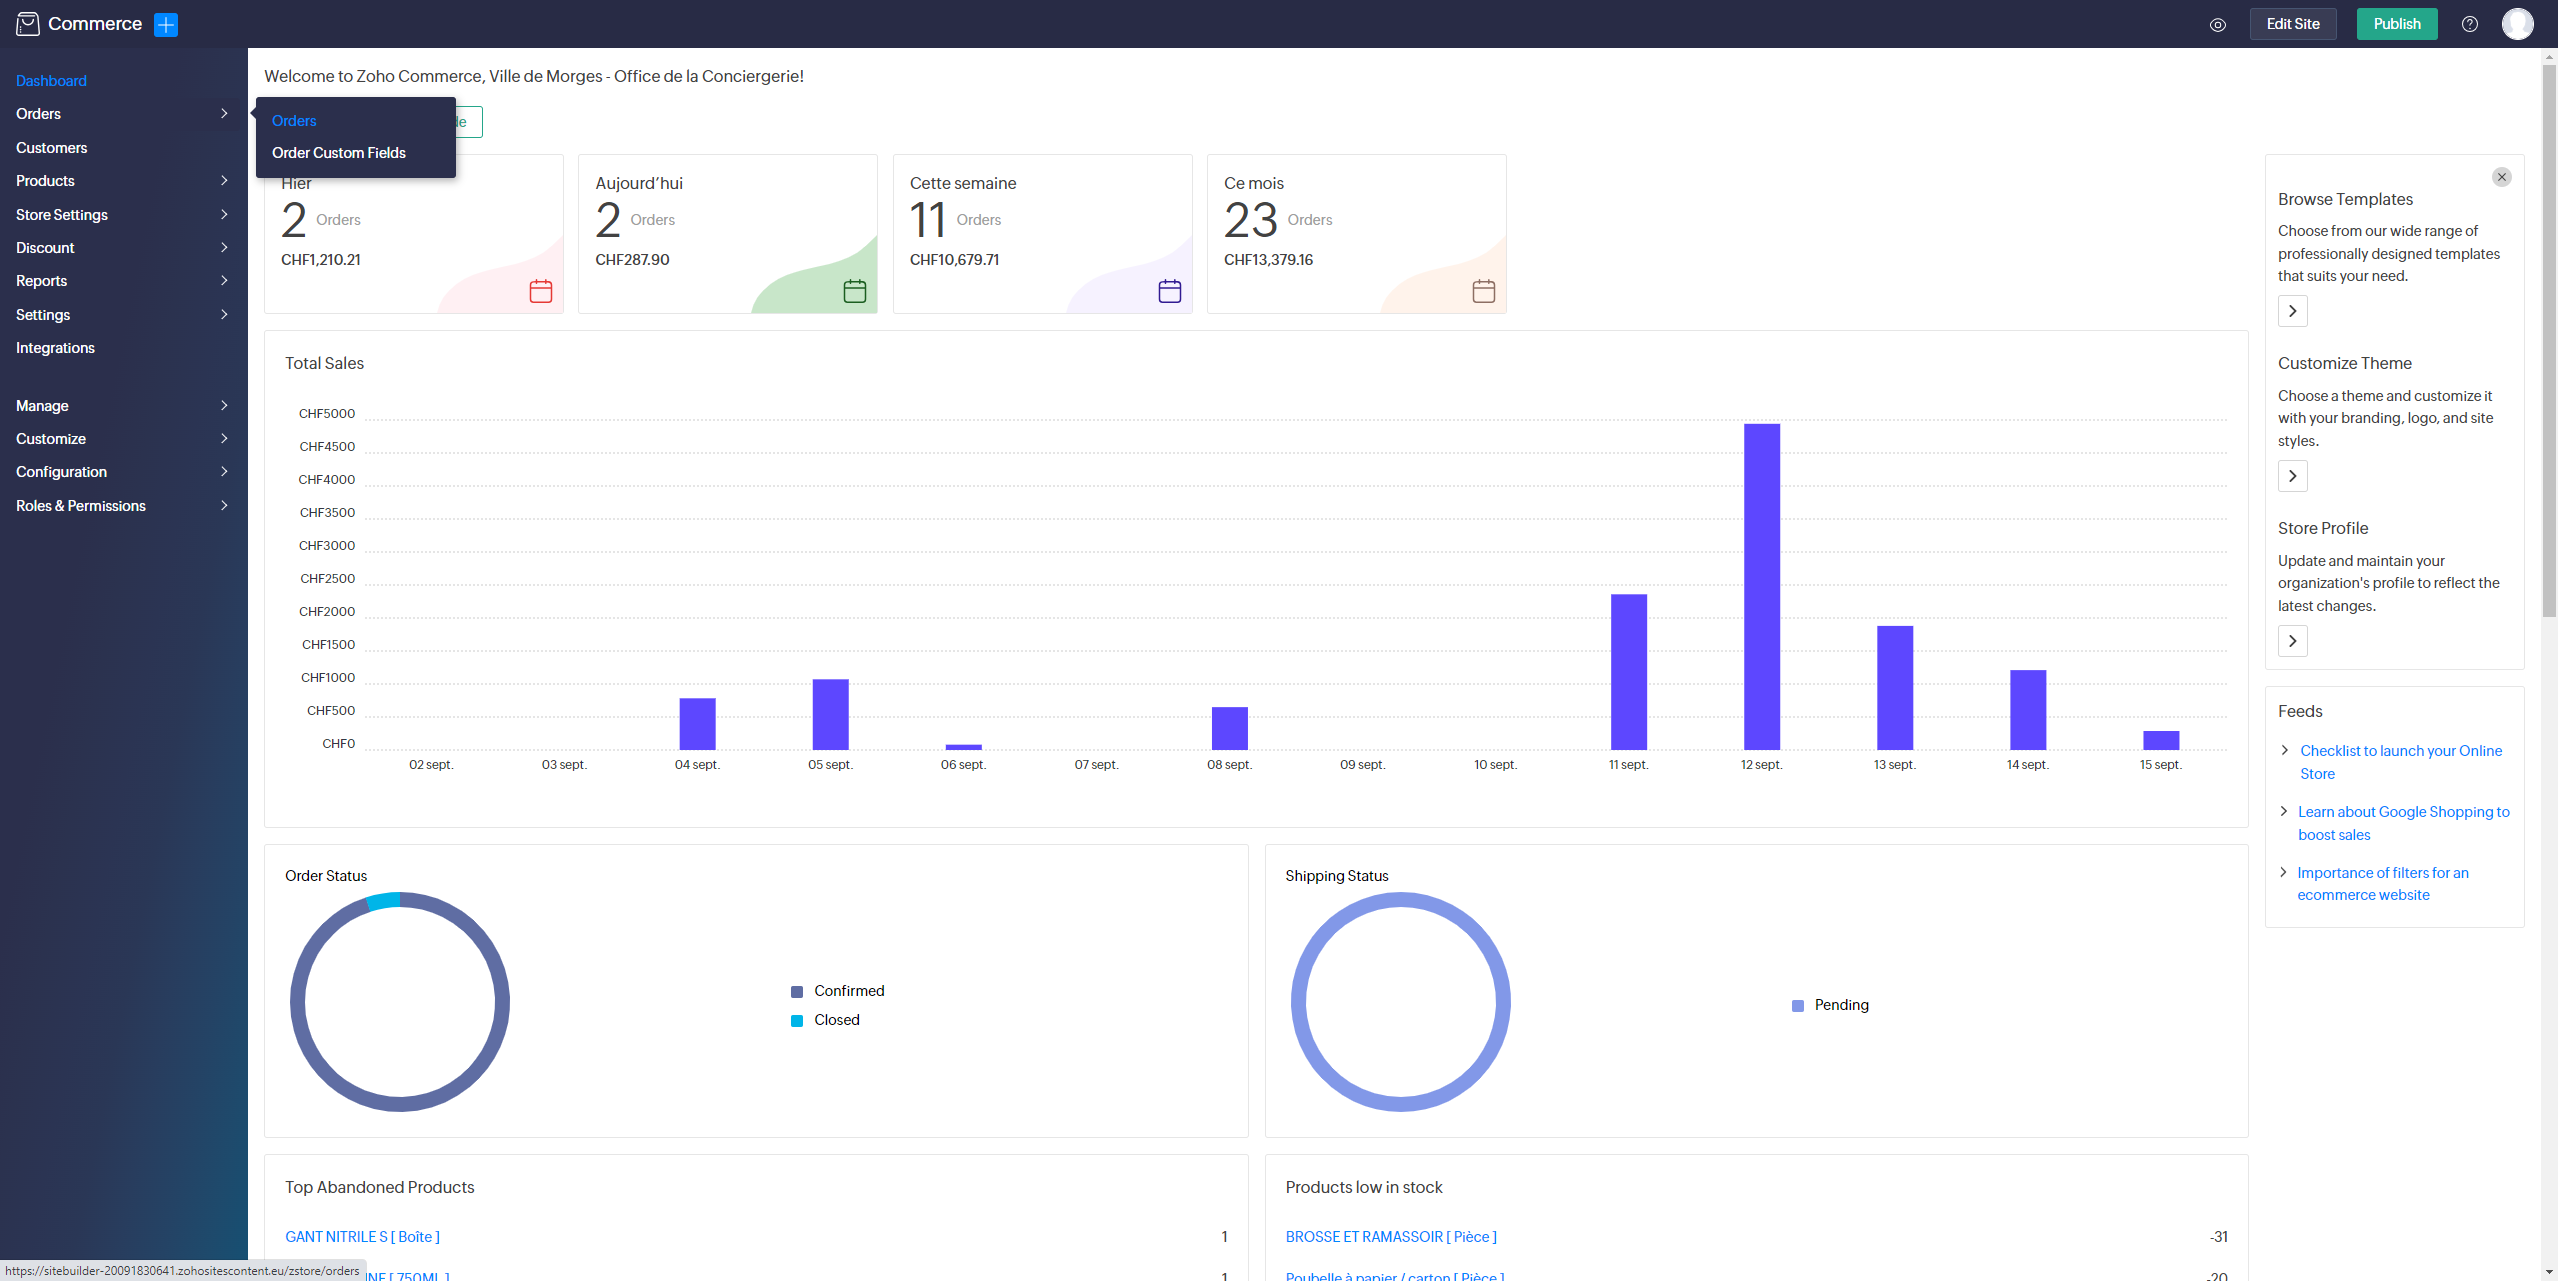Open Reports in the sidebar

click(x=41, y=281)
